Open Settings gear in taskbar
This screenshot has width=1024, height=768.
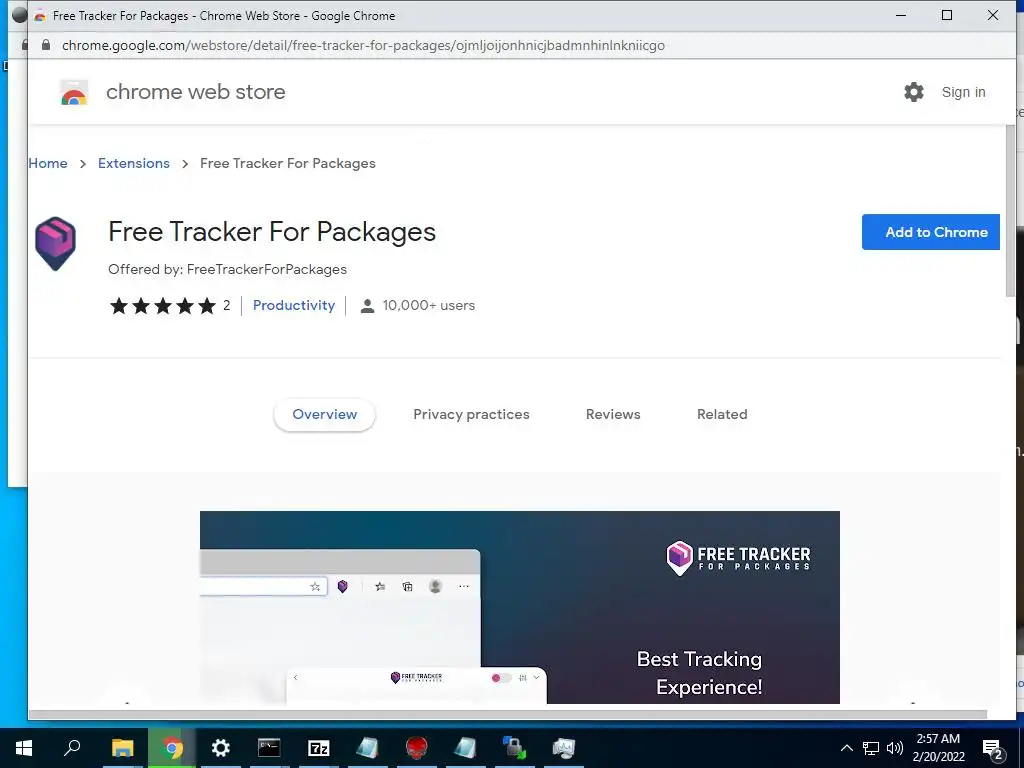(221, 748)
